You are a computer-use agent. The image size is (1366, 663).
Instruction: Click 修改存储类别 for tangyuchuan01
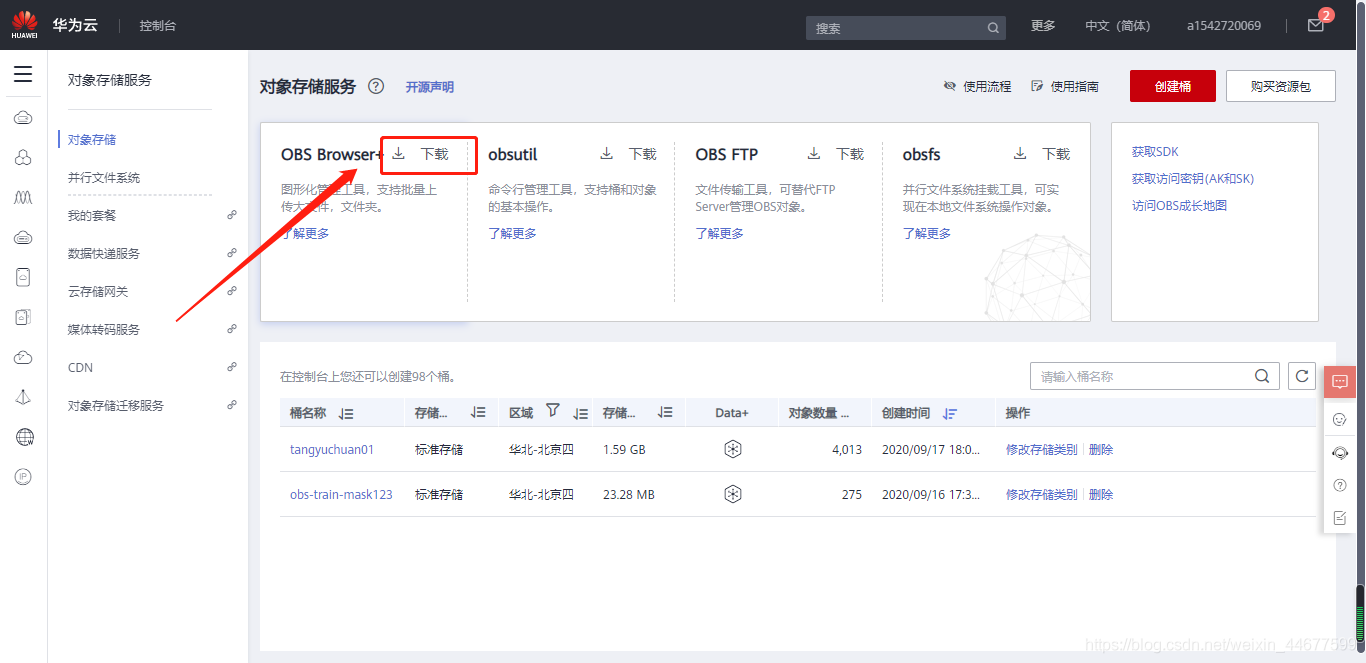[x=1042, y=450]
